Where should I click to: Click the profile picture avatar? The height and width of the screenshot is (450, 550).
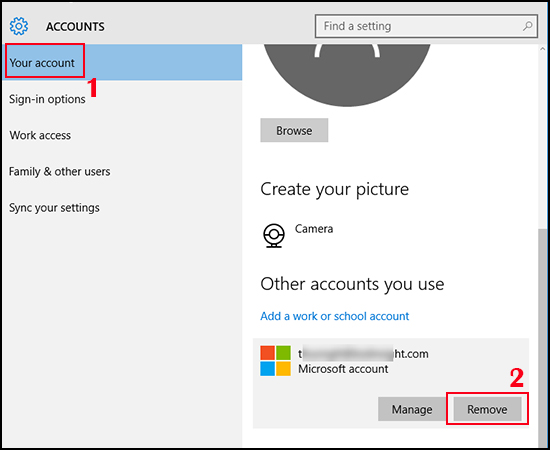click(347, 75)
